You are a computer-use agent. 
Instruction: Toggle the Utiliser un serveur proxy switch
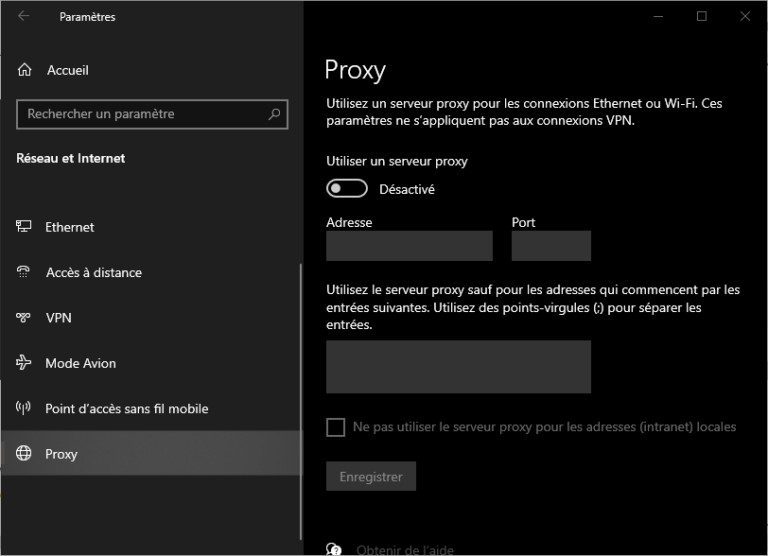(347, 189)
